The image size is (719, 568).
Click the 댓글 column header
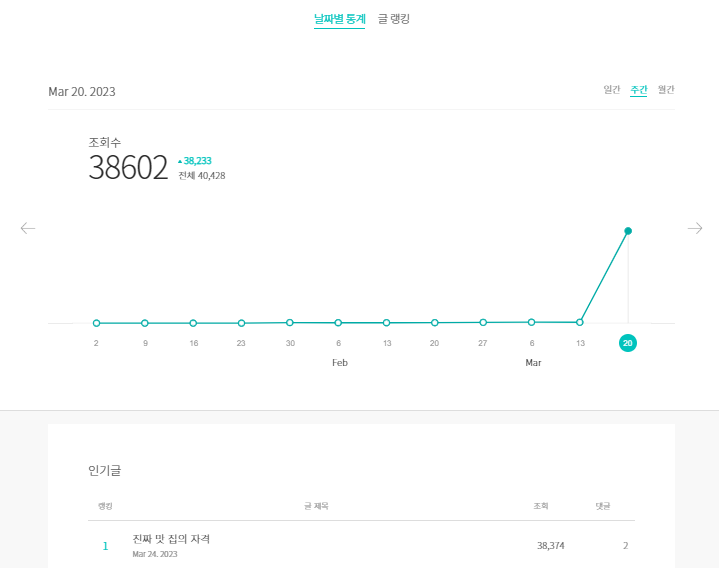[x=603, y=506]
